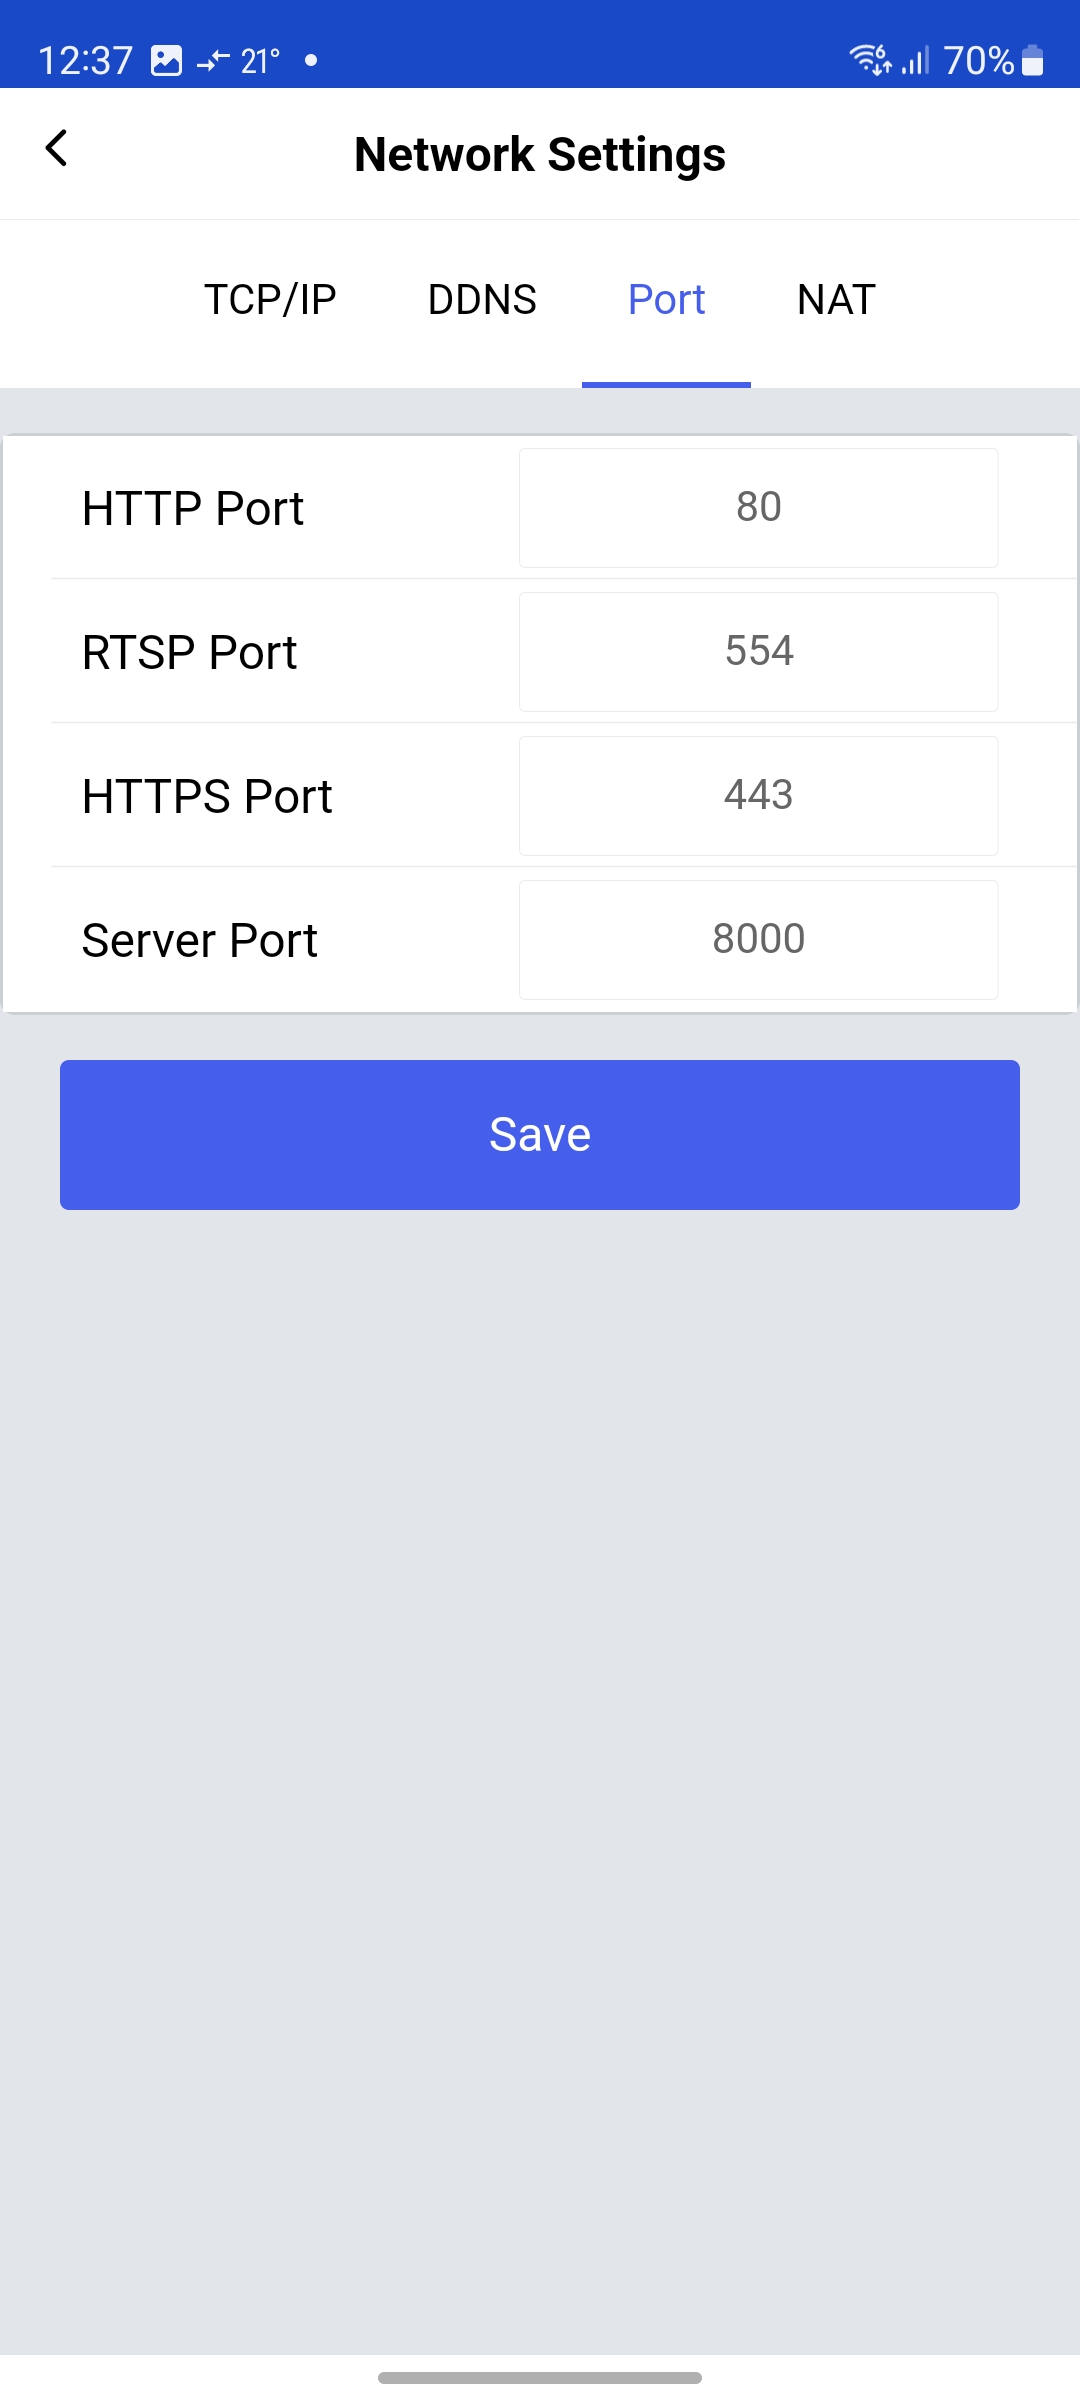Edit the HTTP Port field showing 80
The image size is (1080, 2400).
tap(758, 508)
